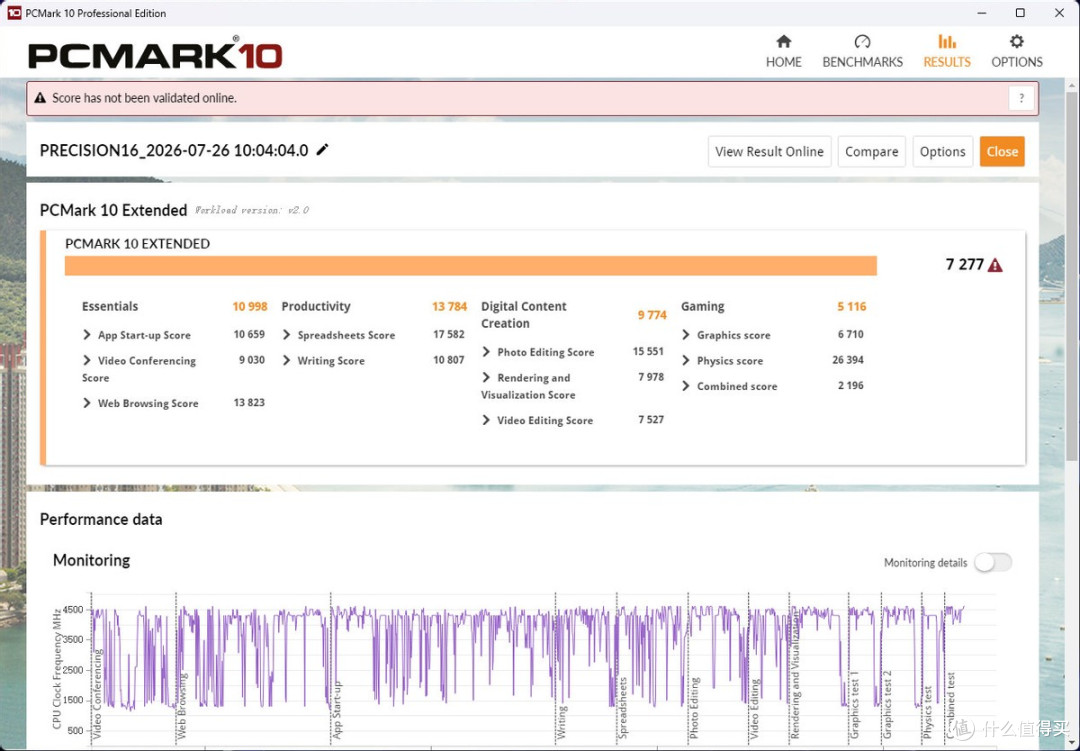Screen dimensions: 1080x751
Task: Click the Digital Content Creation score 9 774
Action: pyautogui.click(x=652, y=315)
